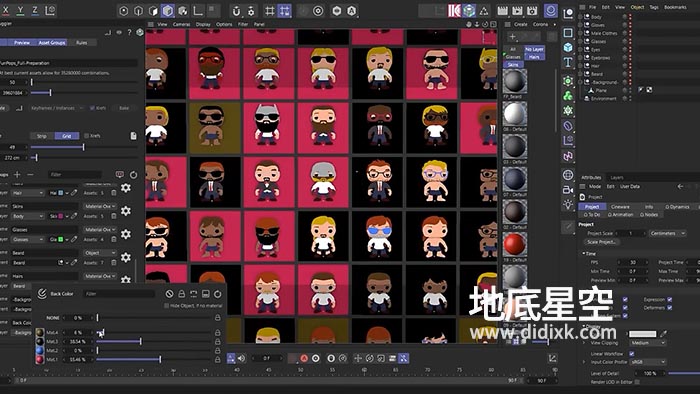700x394 pixels.
Task: Delete assets in the Glasses row
Action: 114,240
